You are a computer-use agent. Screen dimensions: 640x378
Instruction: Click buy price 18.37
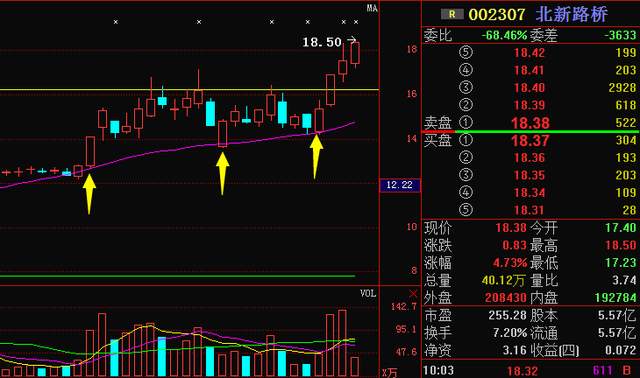tap(530, 141)
